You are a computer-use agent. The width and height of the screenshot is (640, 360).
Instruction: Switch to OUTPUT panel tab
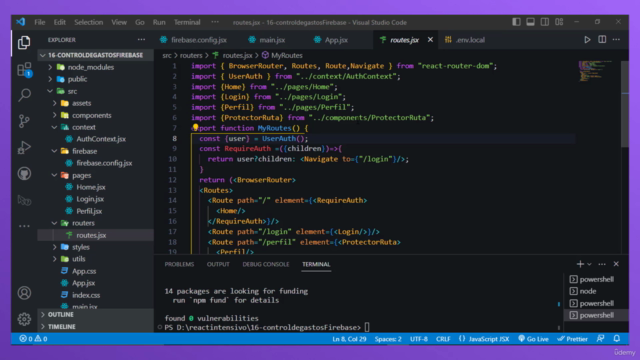[x=218, y=264]
